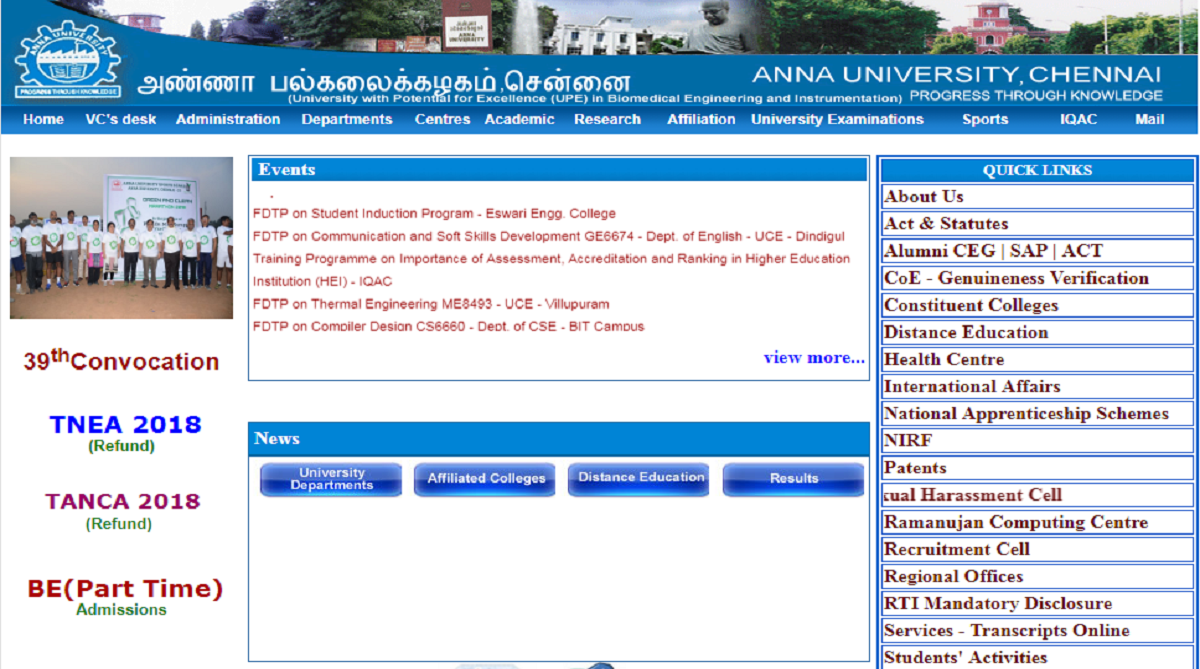The image size is (1200, 669).
Task: Open the TNEA 2018 Refund link
Action: pyautogui.click(x=125, y=433)
